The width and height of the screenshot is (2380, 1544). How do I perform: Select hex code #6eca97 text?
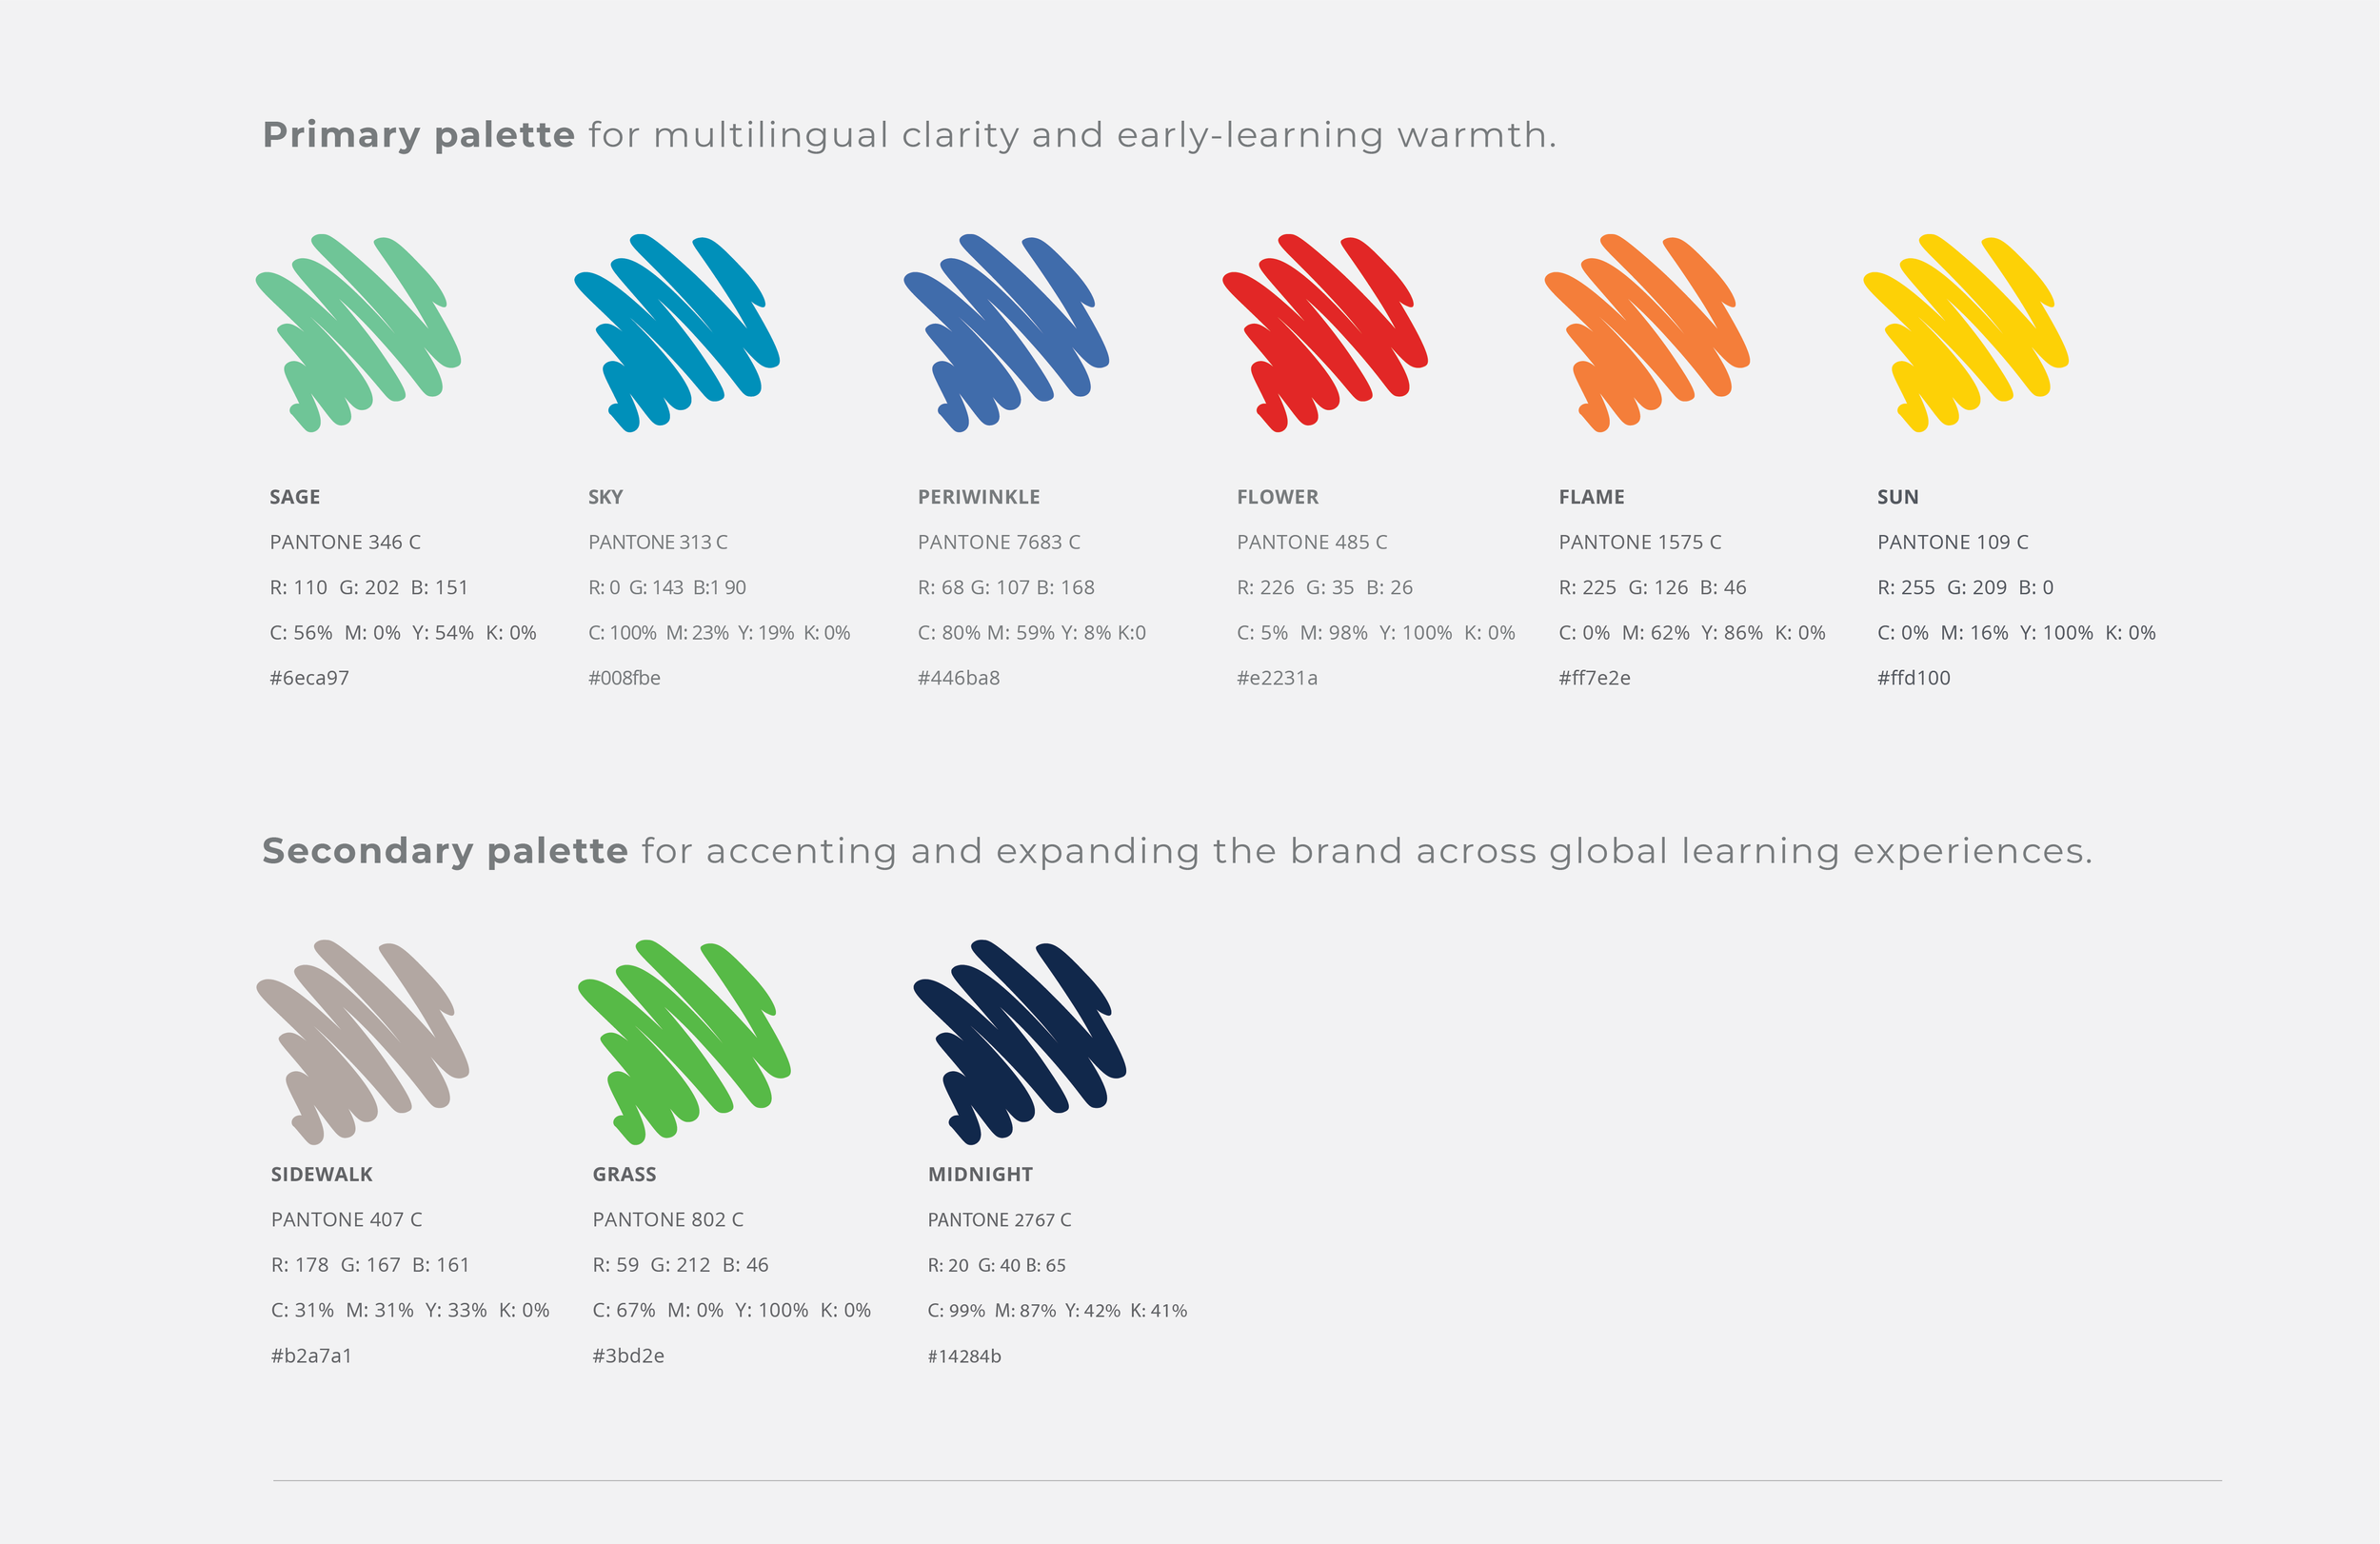pyautogui.click(x=309, y=678)
